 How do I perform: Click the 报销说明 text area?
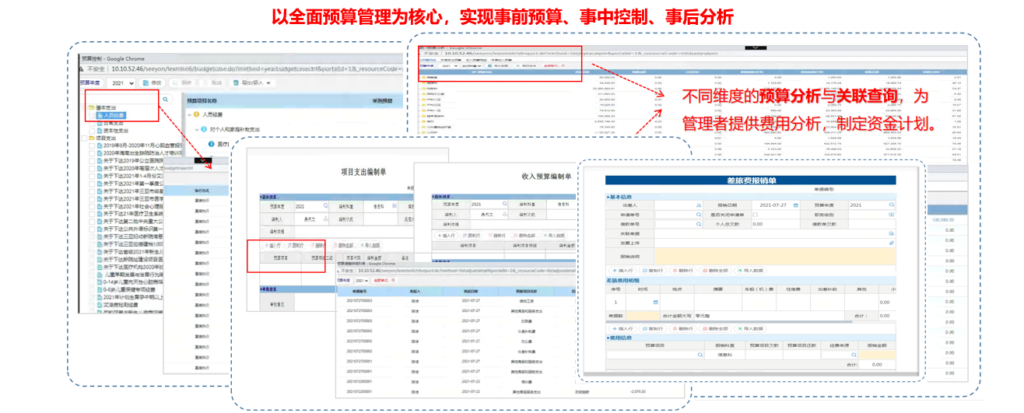[770, 254]
